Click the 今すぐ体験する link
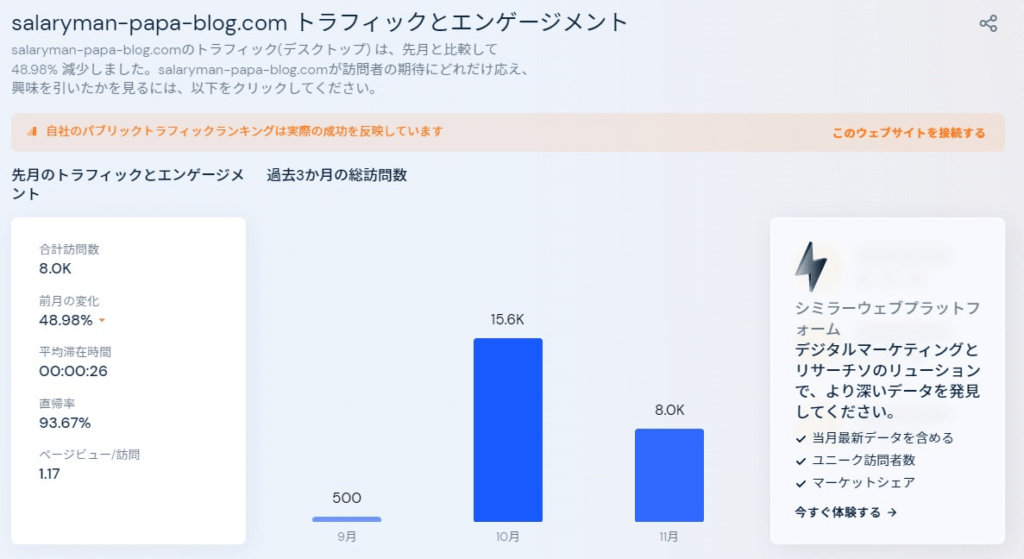 pos(838,513)
